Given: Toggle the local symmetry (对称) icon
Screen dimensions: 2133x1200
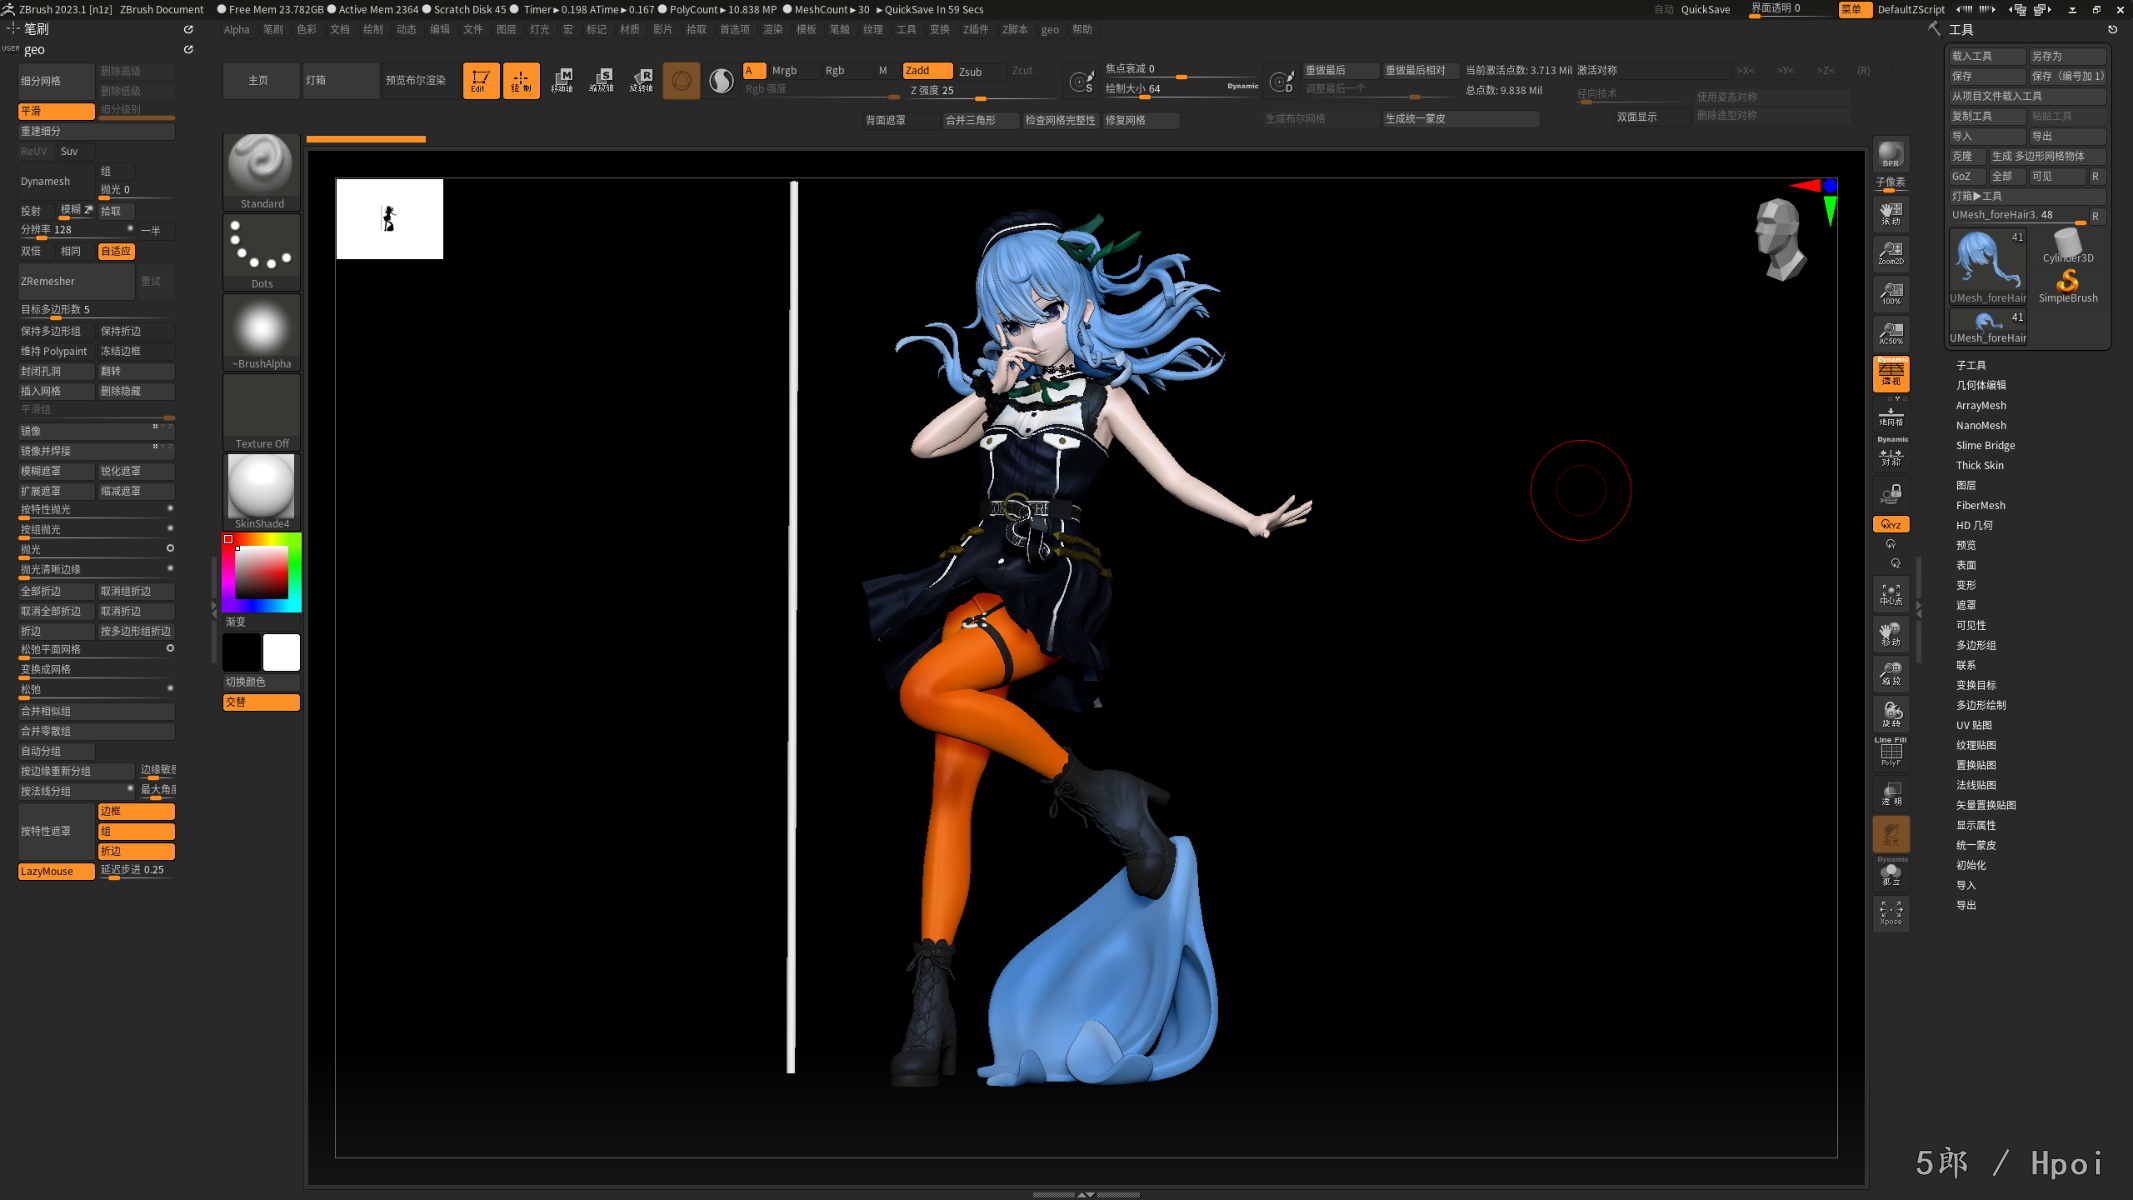Looking at the screenshot, I should 1891,455.
